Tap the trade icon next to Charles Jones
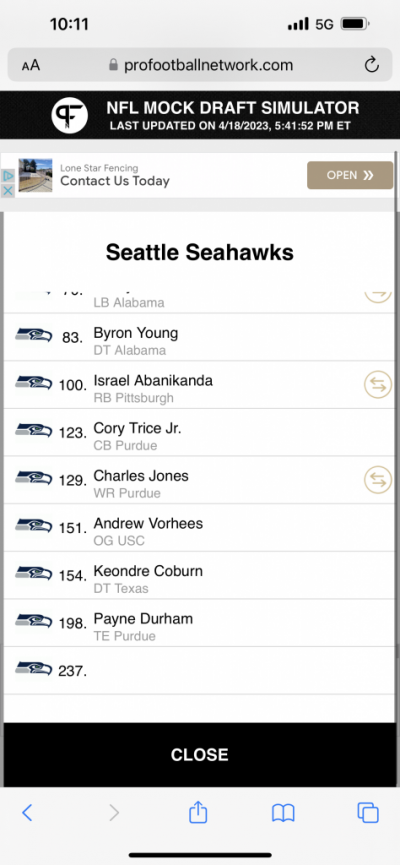400x865 pixels. click(x=378, y=479)
